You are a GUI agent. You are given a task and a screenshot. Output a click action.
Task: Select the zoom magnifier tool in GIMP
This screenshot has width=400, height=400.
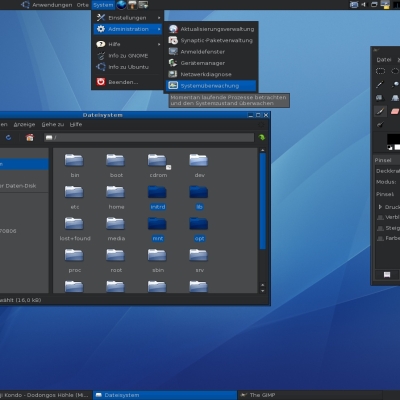pyautogui.click(x=395, y=84)
